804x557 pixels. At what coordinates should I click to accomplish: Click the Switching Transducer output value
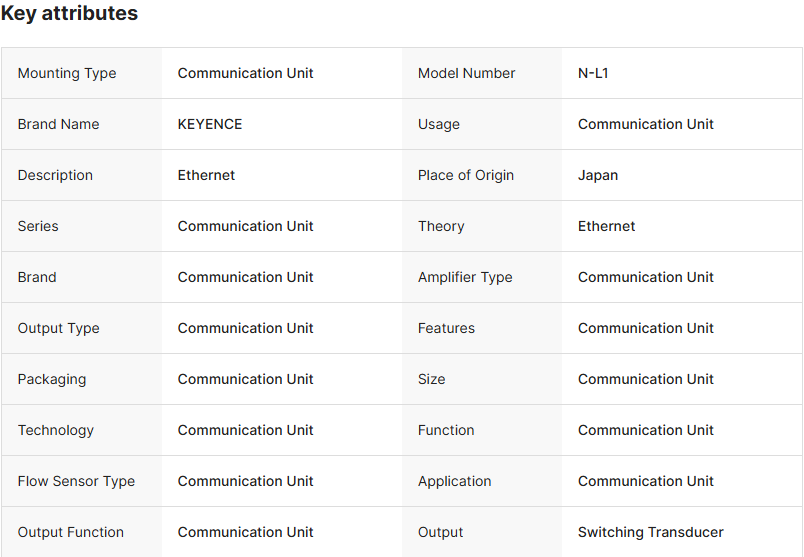650,532
